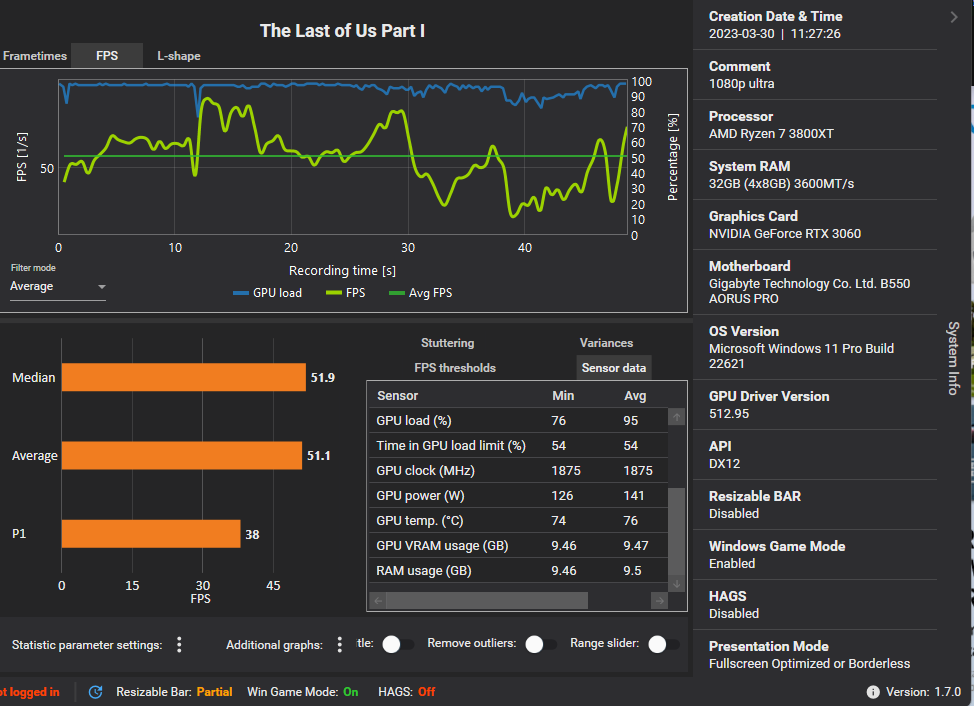The image size is (974, 706).
Task: Click the Average bar showing 51.1
Action: tap(182, 455)
